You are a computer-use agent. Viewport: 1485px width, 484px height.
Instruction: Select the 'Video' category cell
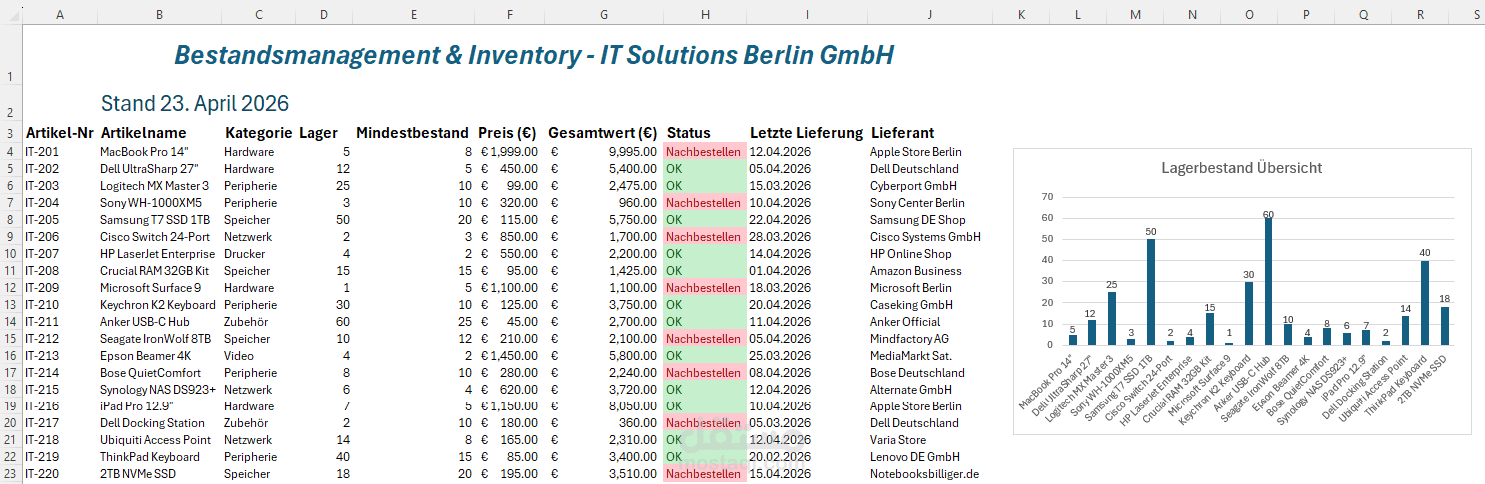pos(259,356)
